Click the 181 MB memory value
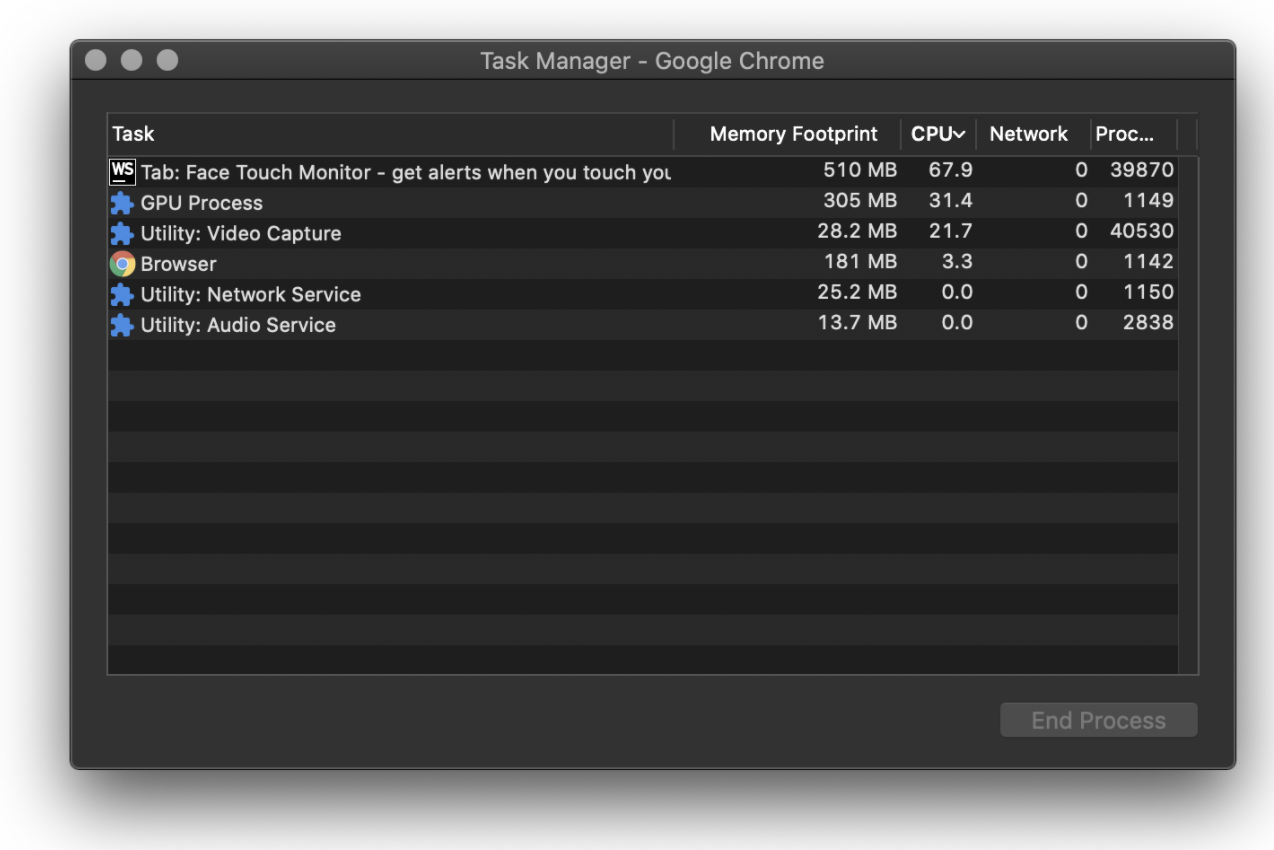 862,262
